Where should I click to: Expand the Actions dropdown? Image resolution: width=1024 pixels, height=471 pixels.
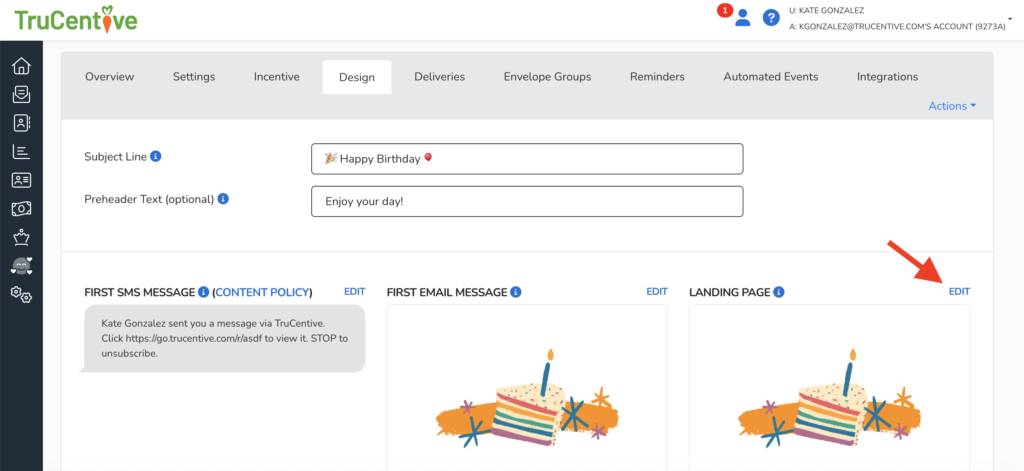[x=952, y=106]
